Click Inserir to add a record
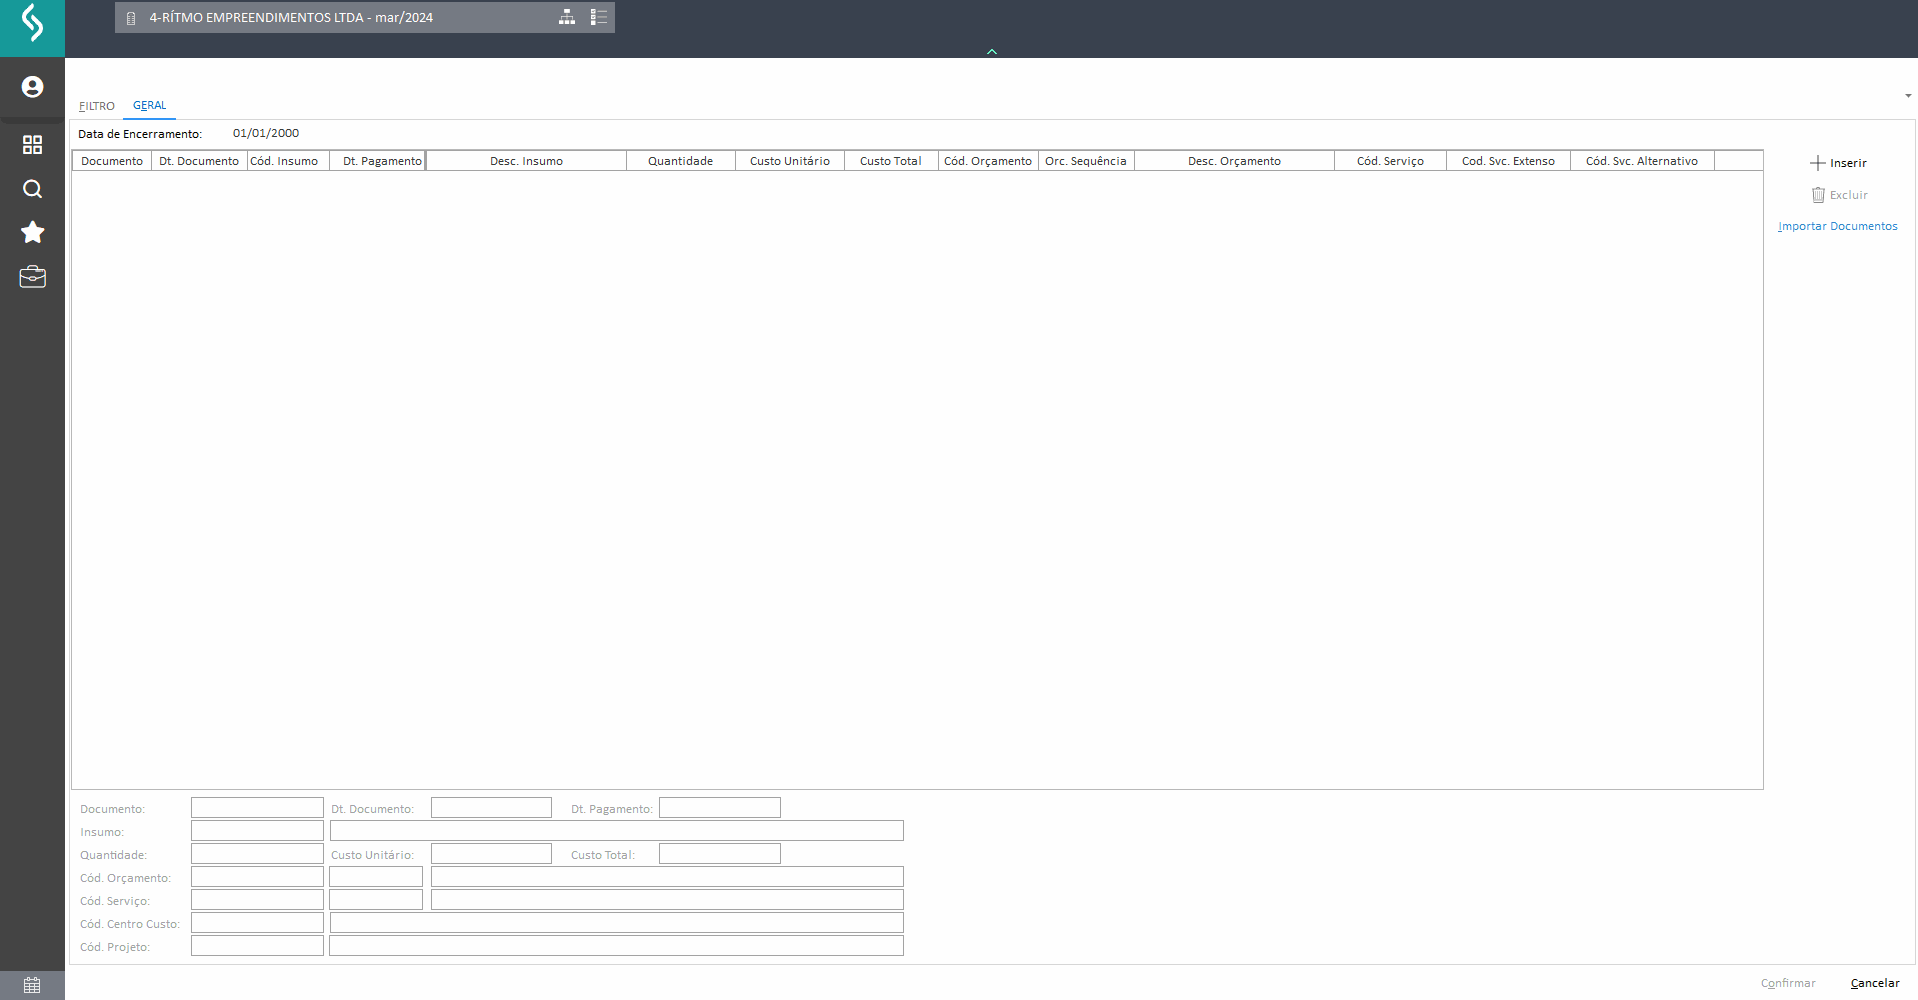The image size is (1918, 1000). click(x=1838, y=163)
